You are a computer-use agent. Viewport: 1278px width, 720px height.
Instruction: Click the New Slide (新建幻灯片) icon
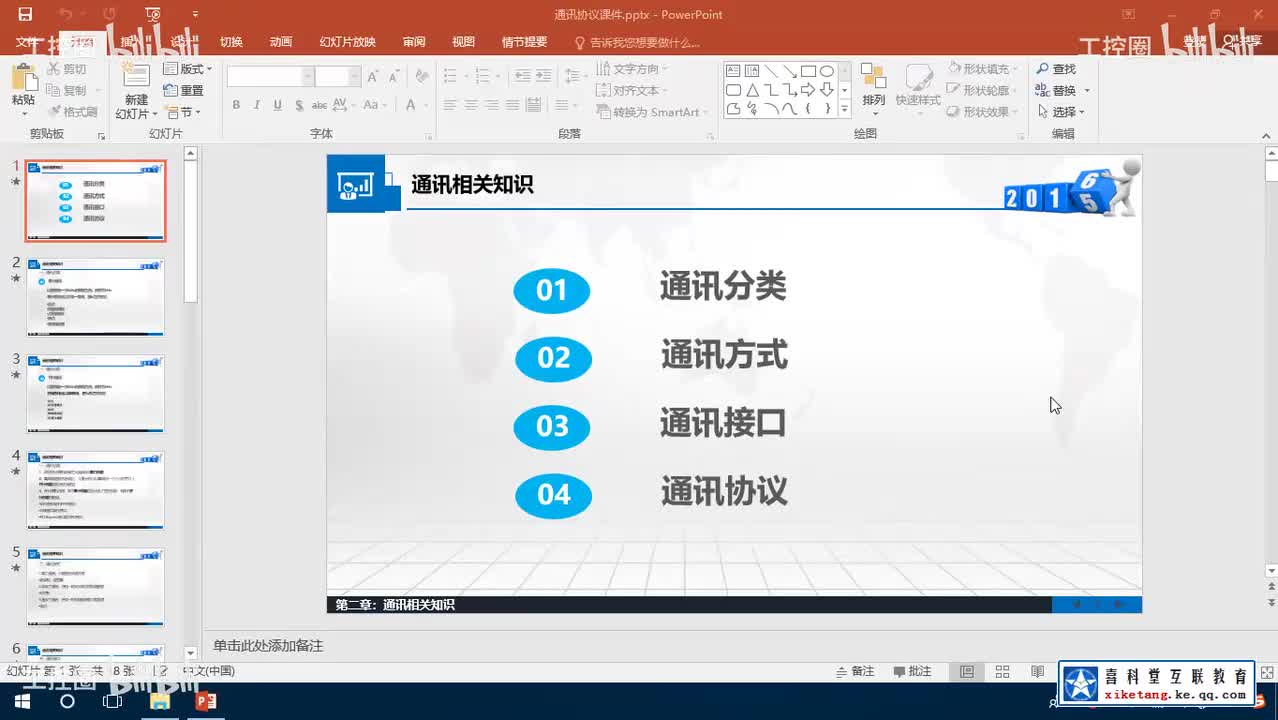coord(135,76)
